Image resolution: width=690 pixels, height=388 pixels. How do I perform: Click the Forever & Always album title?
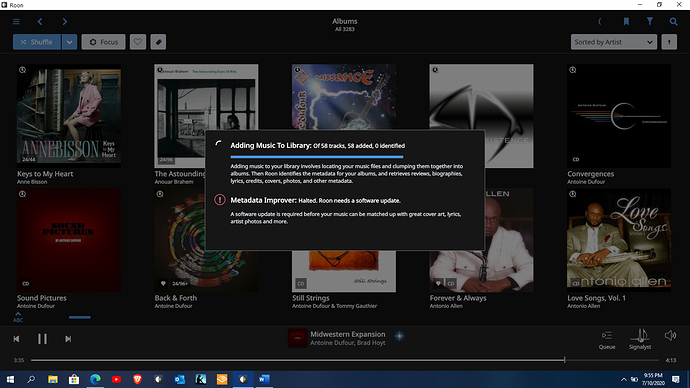[x=458, y=298]
